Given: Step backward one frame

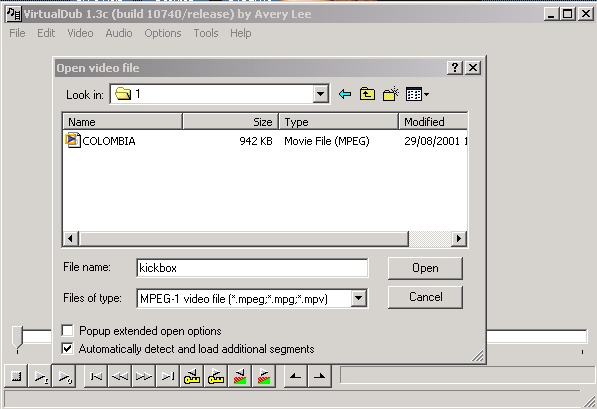Looking at the screenshot, I should (120, 377).
